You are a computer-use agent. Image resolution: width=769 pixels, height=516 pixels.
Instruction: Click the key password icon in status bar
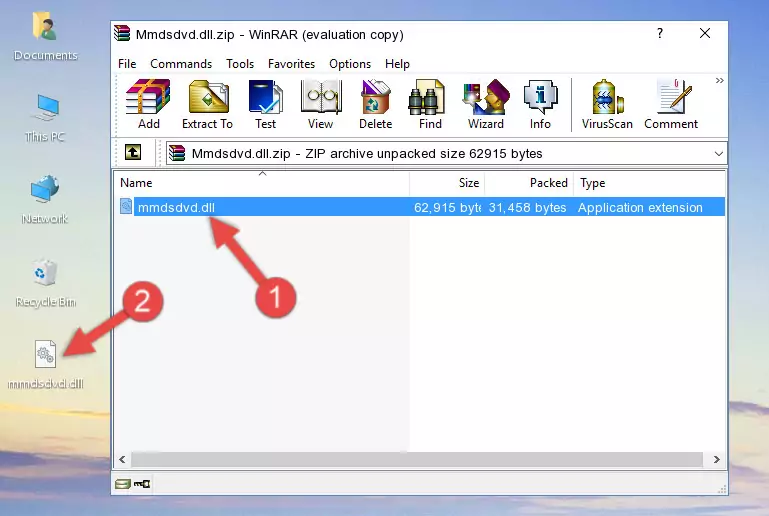[x=142, y=484]
